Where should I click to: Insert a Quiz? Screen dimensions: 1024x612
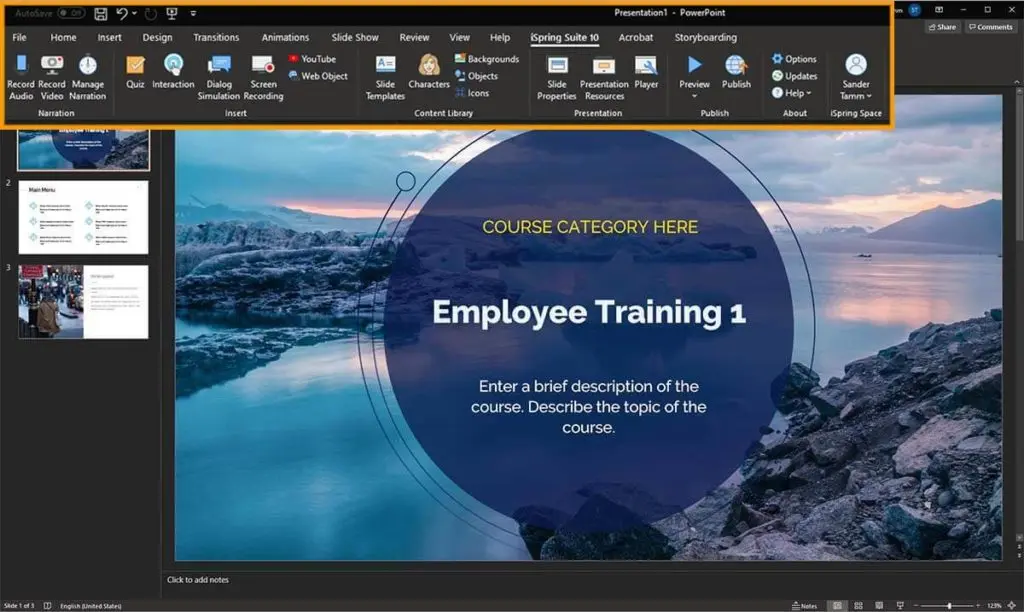pos(135,72)
